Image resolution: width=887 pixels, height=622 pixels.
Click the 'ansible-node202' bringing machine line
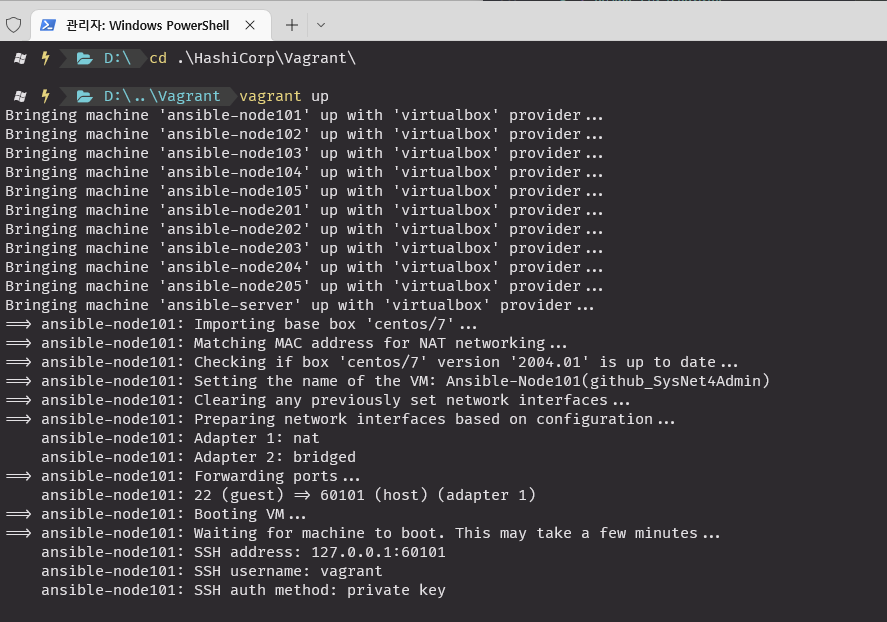tap(304, 230)
